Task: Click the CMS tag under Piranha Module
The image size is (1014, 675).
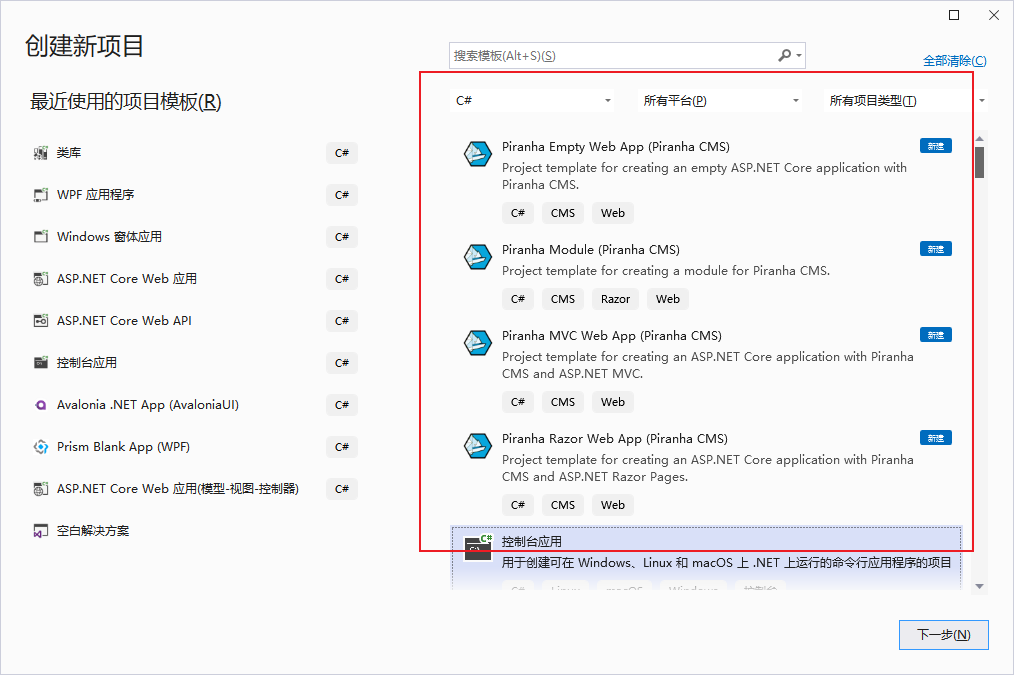Action: [563, 299]
